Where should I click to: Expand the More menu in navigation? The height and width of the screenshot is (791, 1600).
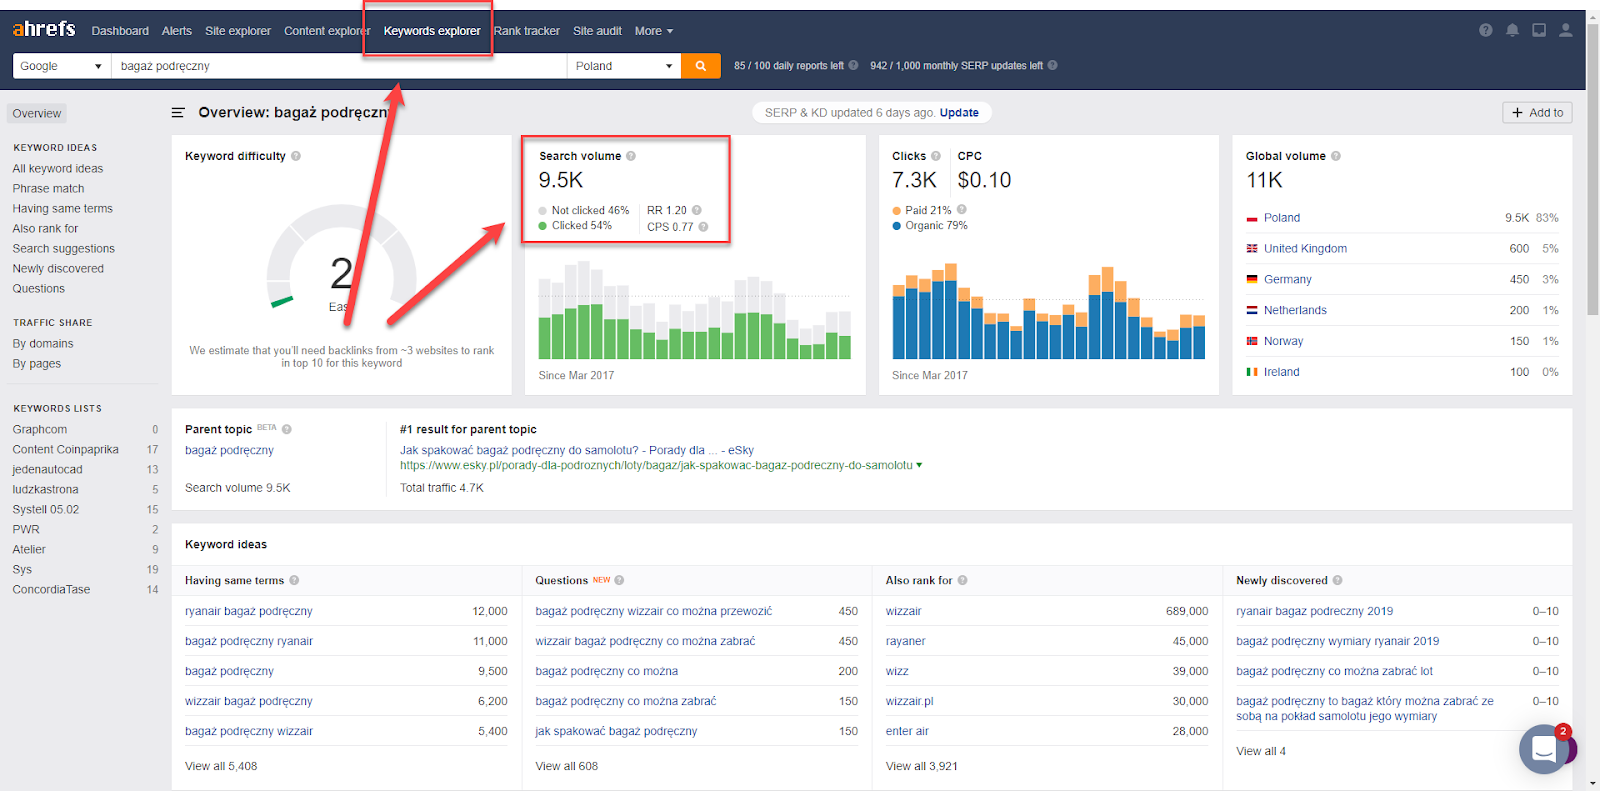(654, 31)
